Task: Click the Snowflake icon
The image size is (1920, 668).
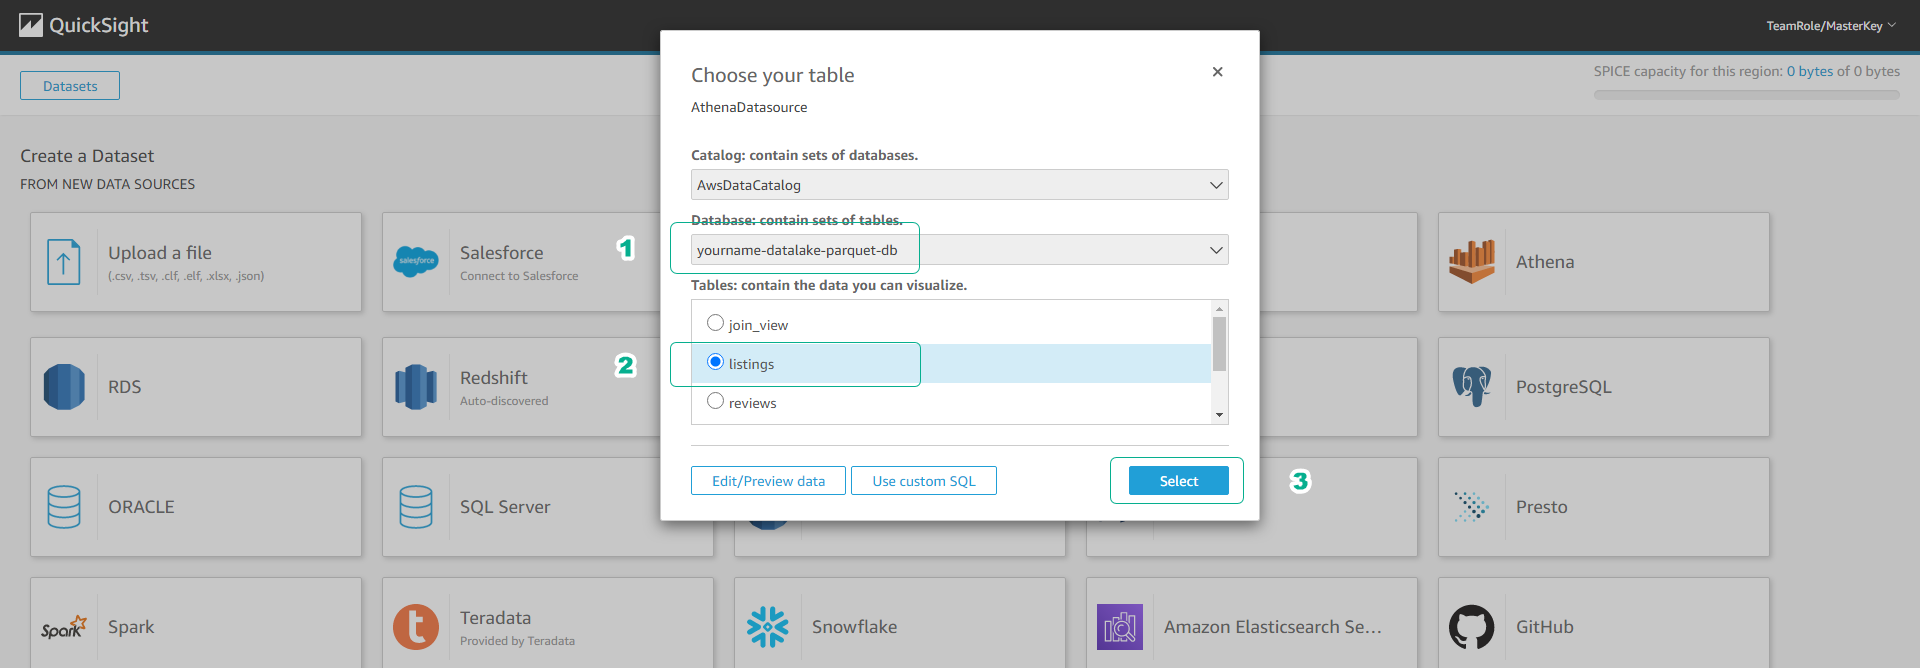Action: pos(768,627)
